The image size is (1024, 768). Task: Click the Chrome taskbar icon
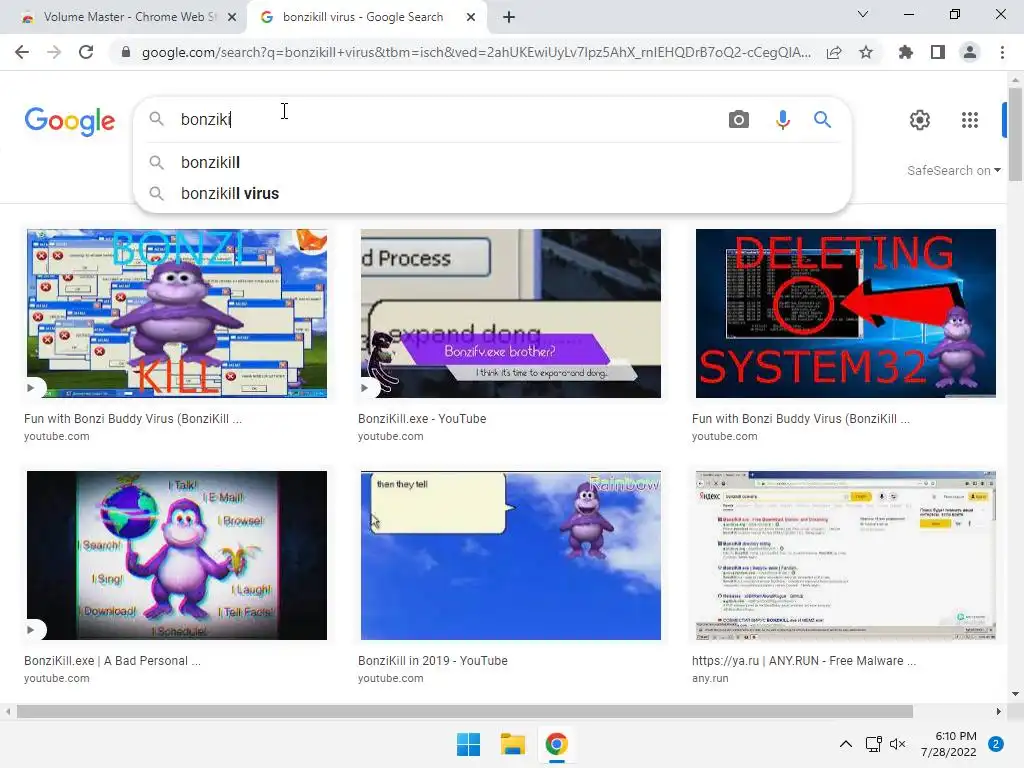(556, 744)
